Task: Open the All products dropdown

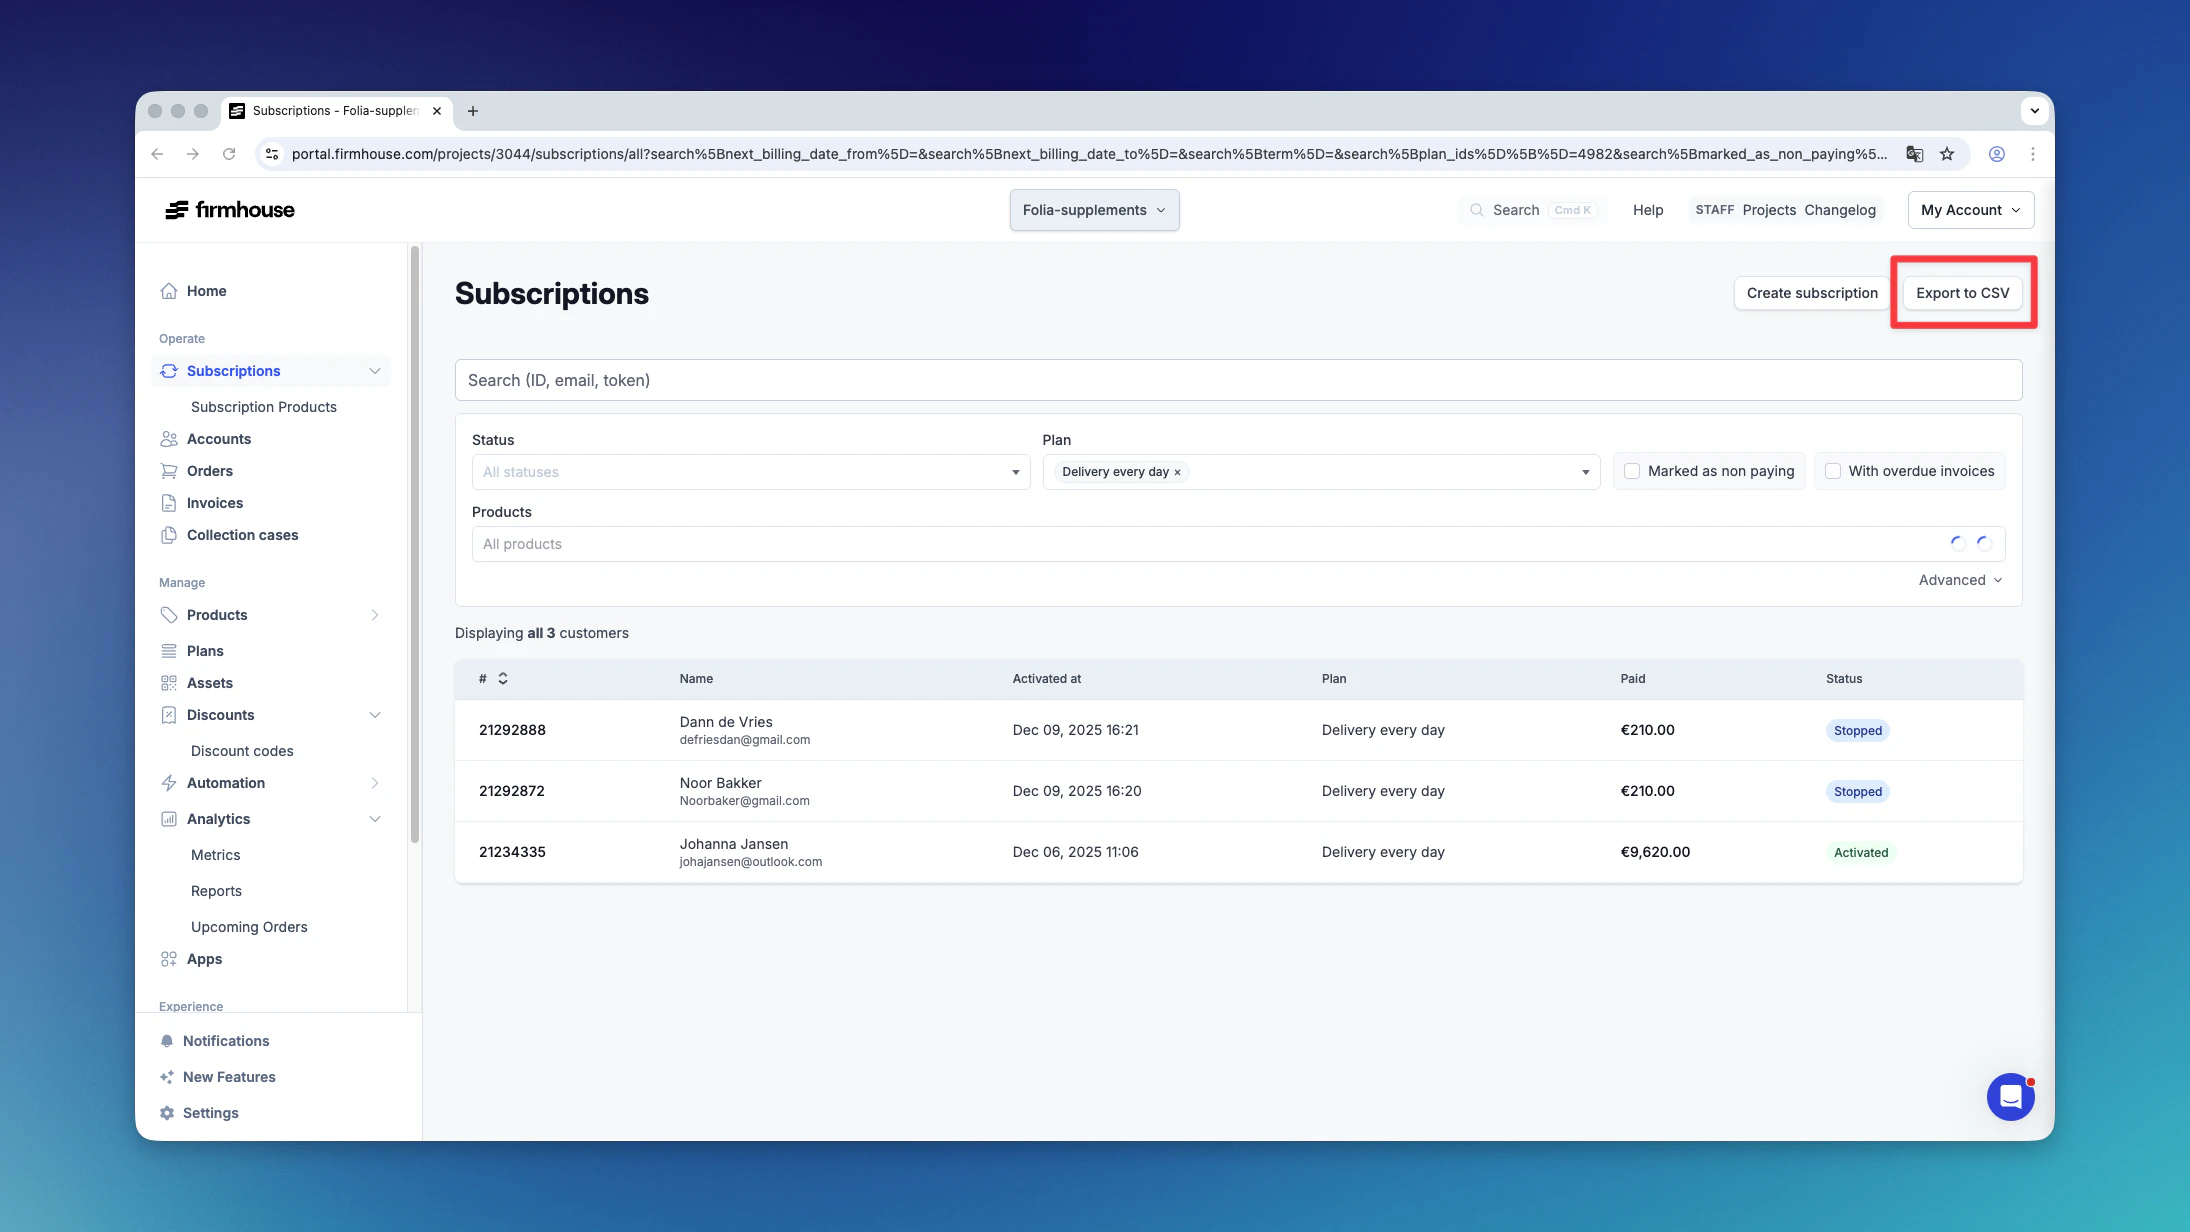Action: [x=1238, y=544]
